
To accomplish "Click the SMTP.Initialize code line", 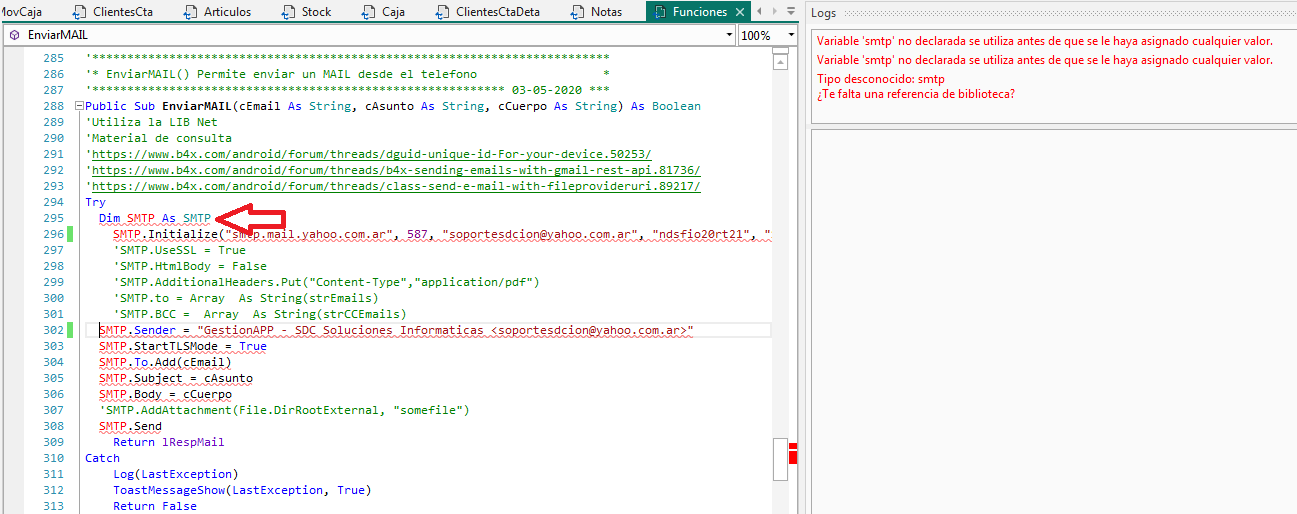I will [x=442, y=234].
